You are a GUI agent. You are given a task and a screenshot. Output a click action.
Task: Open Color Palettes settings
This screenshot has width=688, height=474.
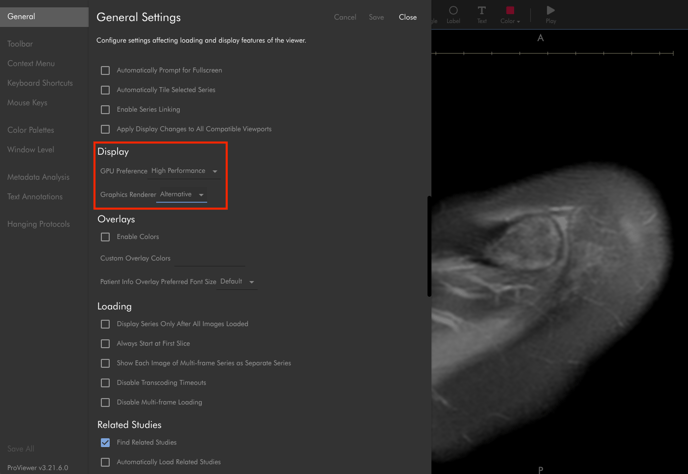pyautogui.click(x=31, y=130)
